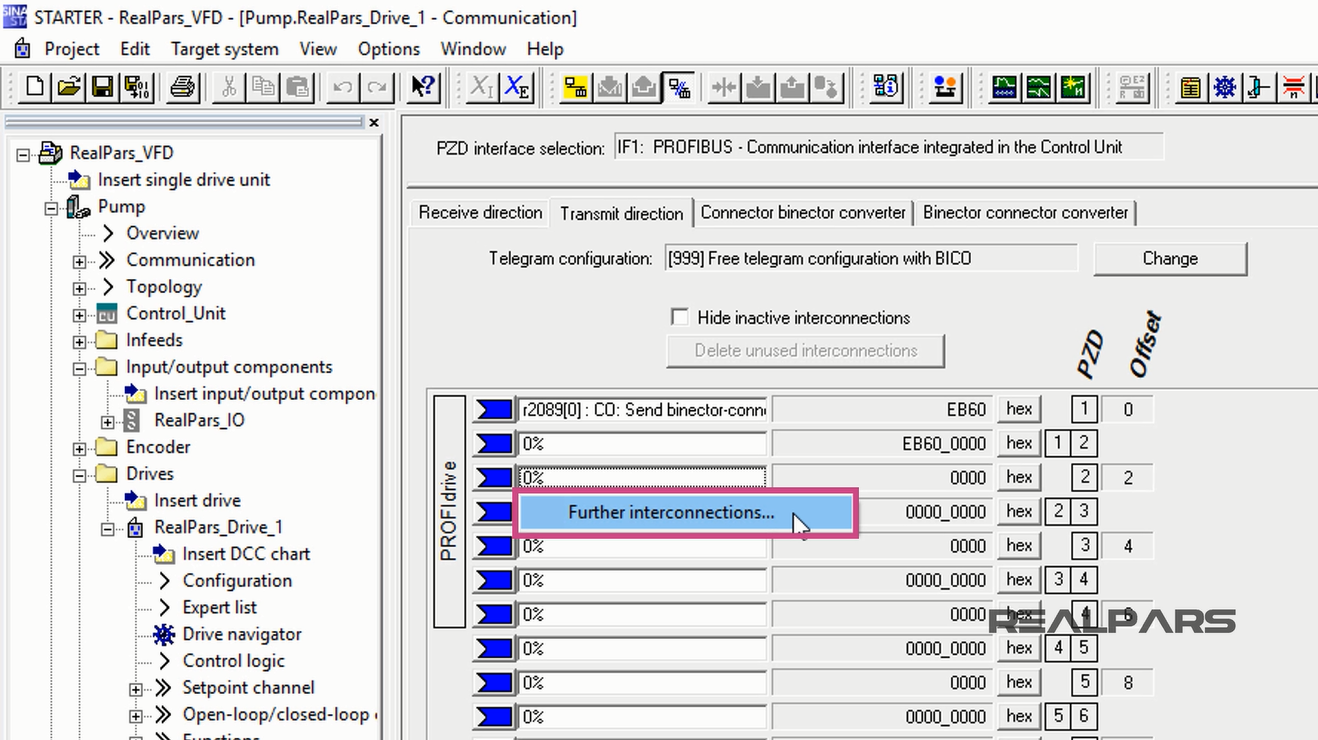Screen dimensions: 1318x740
Task: Select Configuration under RealPars_Drive_1
Action: click(237, 581)
